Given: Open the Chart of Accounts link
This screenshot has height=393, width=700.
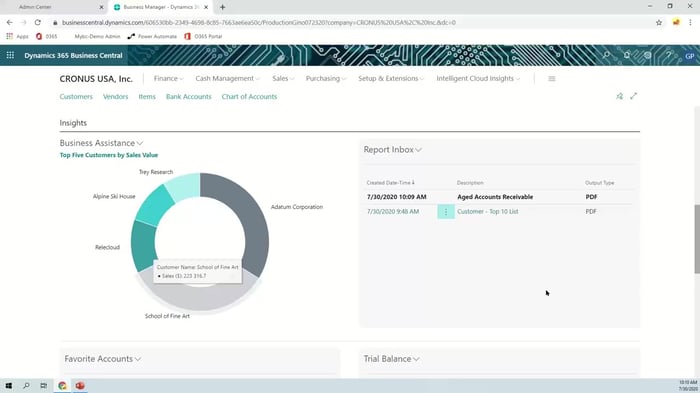Looking at the screenshot, I should tap(249, 96).
